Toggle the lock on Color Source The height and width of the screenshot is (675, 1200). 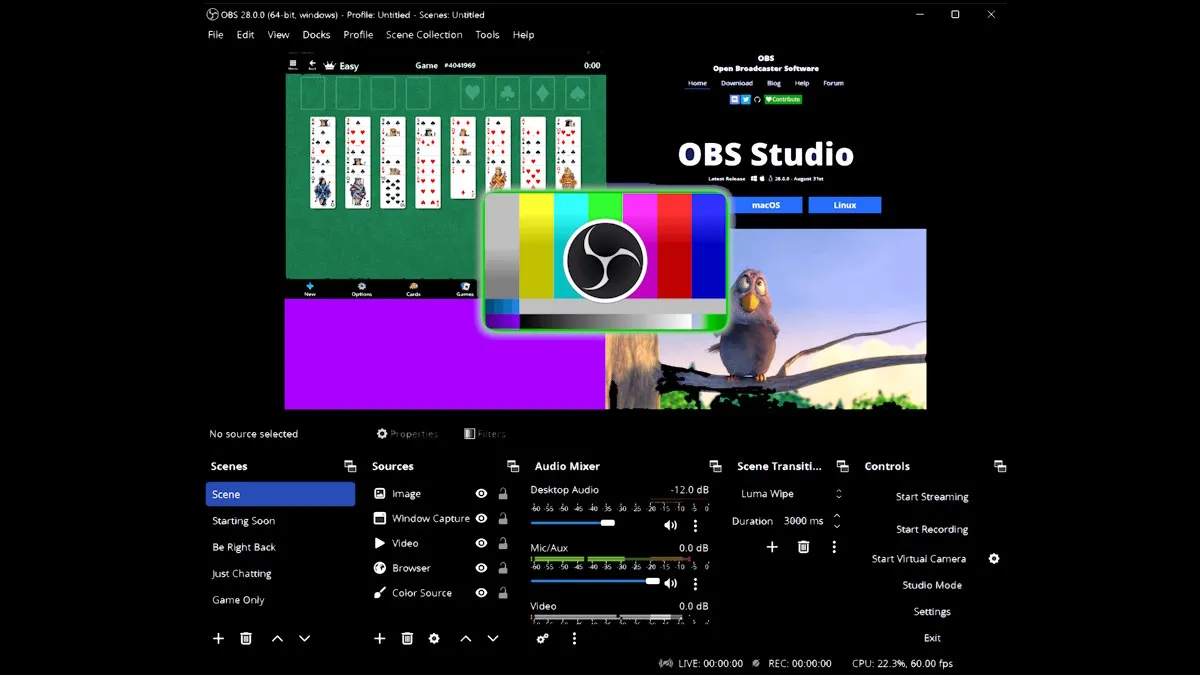502,593
